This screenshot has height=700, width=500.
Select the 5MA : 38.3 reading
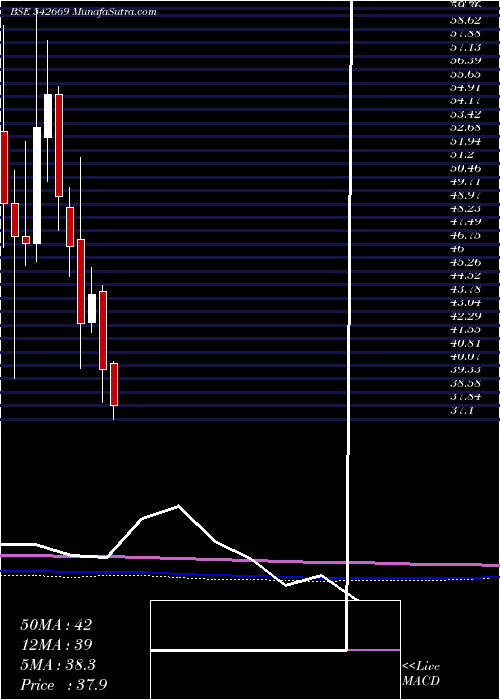58,664
